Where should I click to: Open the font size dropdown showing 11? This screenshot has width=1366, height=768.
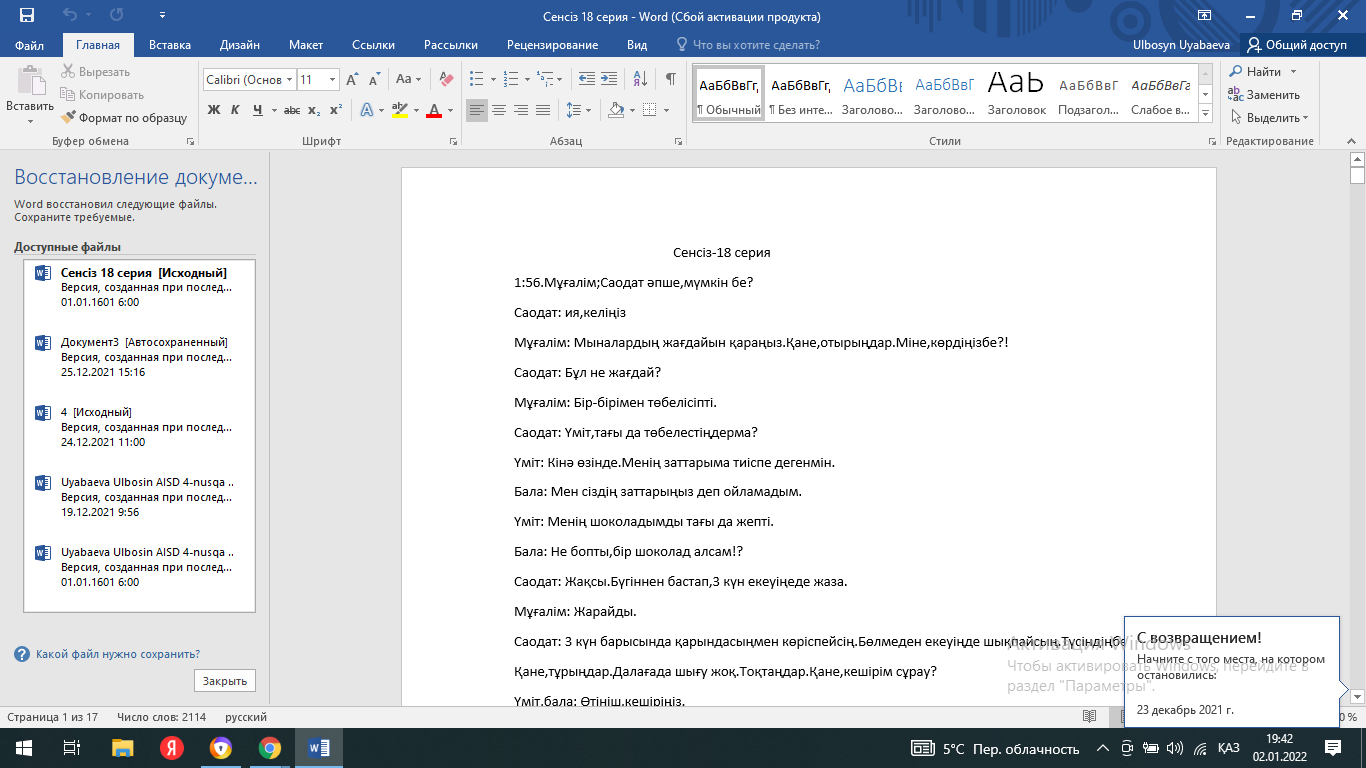pyautogui.click(x=334, y=79)
